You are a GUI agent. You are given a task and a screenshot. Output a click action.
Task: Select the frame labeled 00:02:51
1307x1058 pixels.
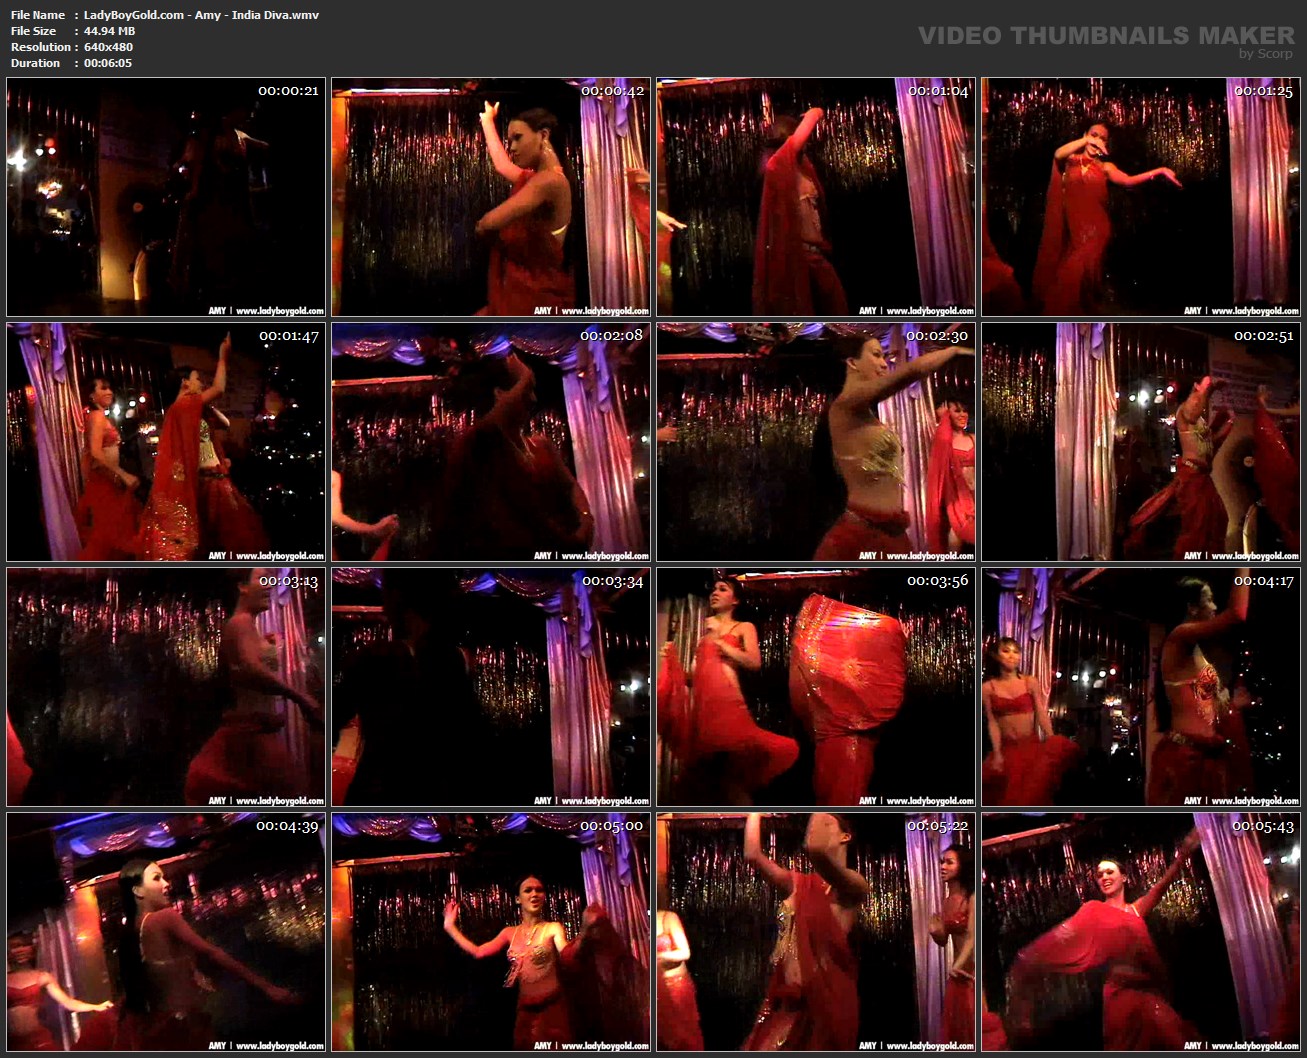pos(1141,442)
